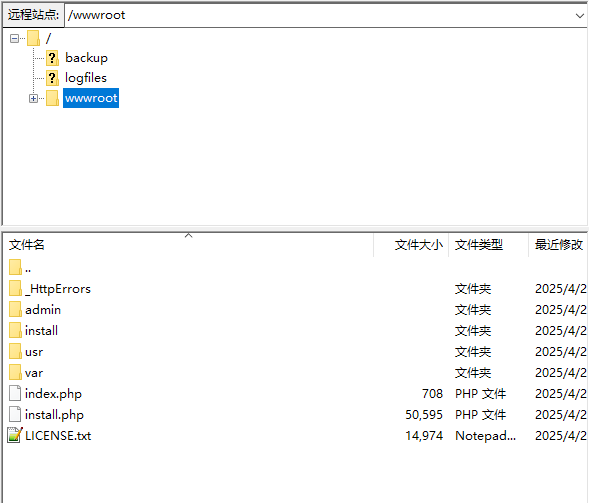This screenshot has height=503, width=589.
Task: Sort by the 文件名 column header
Action: point(188,245)
